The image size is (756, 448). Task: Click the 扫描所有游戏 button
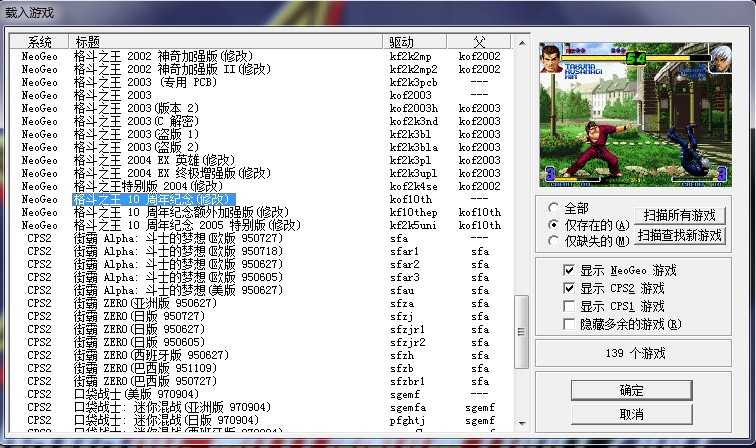(x=679, y=215)
